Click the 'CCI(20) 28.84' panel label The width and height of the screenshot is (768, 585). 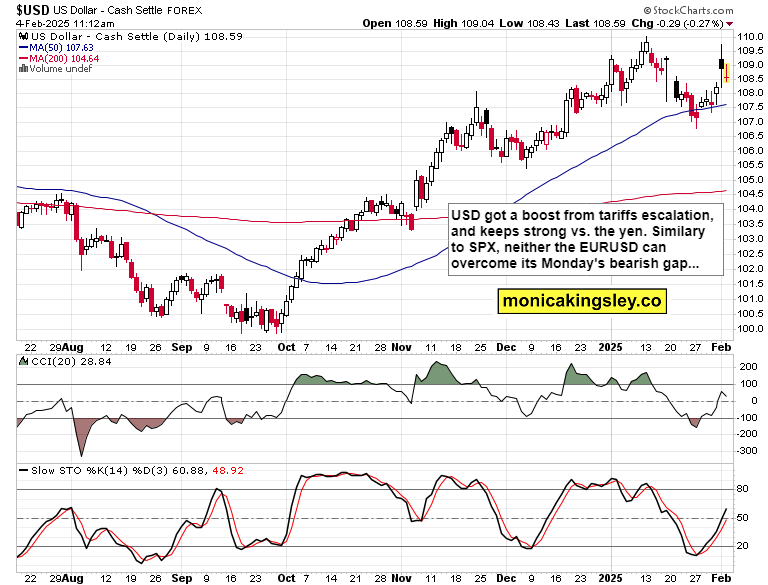[x=71, y=362]
